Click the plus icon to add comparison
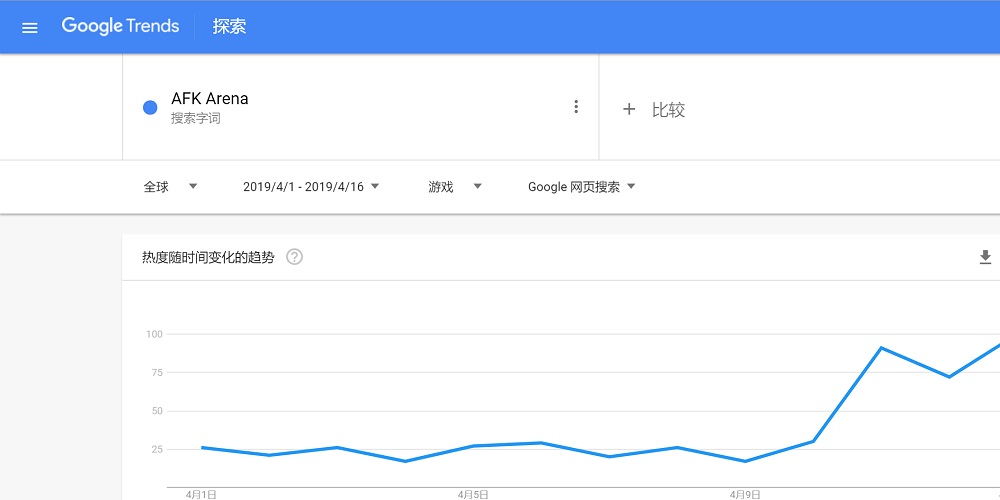Viewport: 1000px width, 500px height. 629,110
